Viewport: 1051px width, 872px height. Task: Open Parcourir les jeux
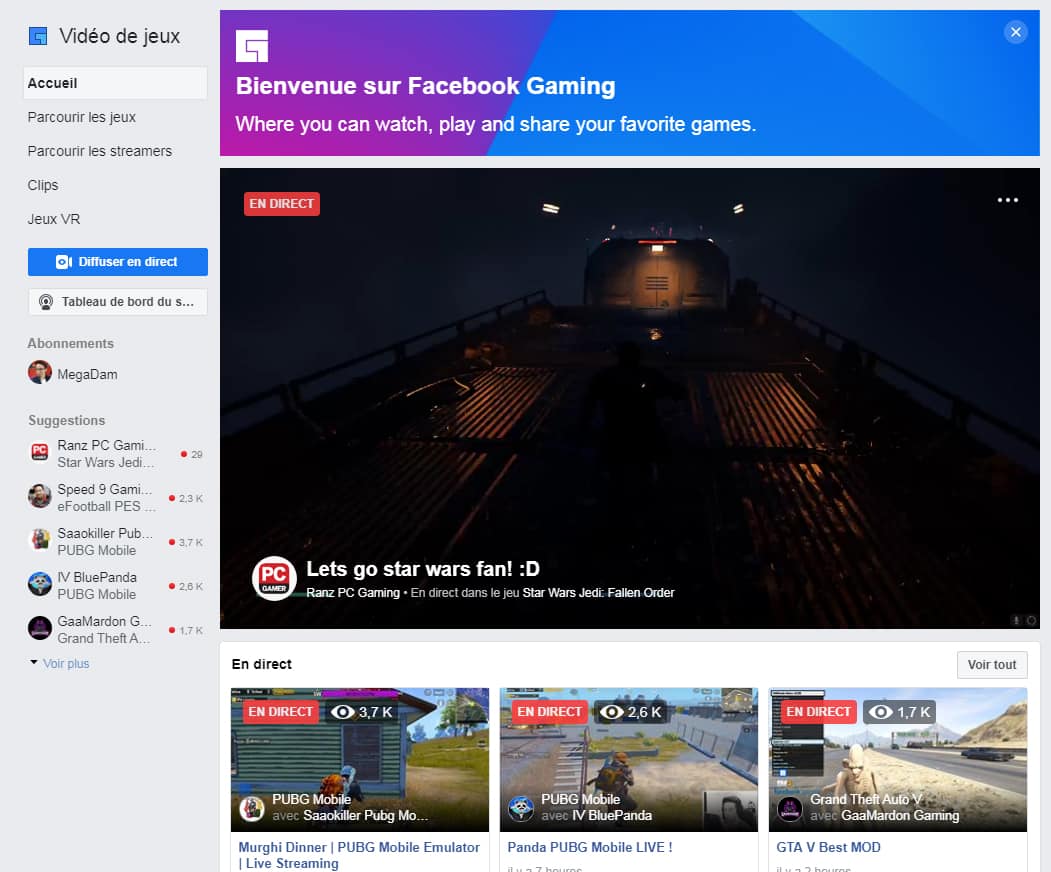click(82, 117)
